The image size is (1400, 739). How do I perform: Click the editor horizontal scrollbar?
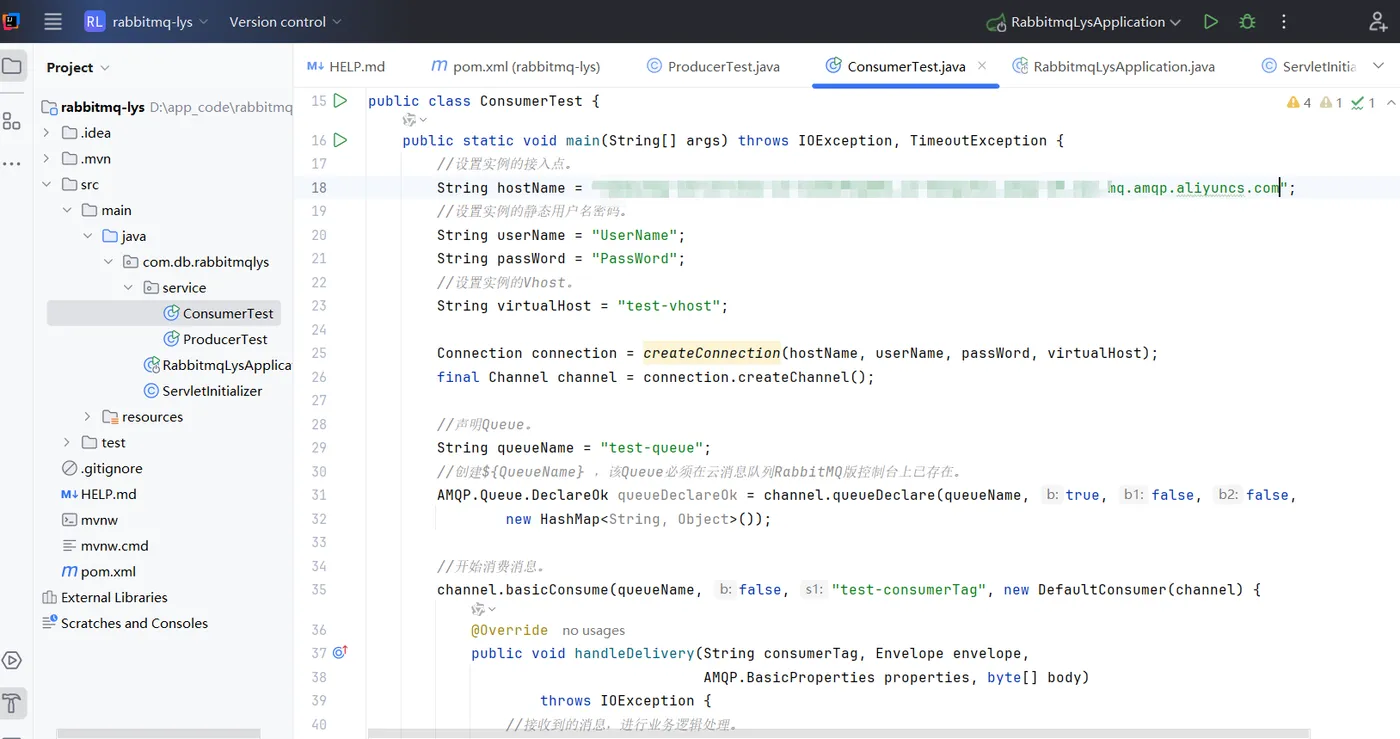pos(839,733)
